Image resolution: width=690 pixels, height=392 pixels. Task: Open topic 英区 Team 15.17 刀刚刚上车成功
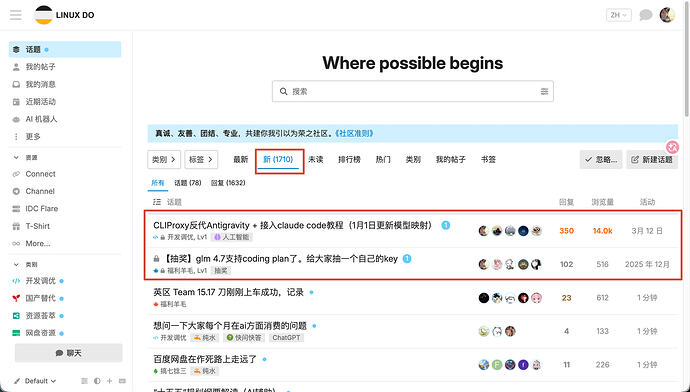pos(228,292)
